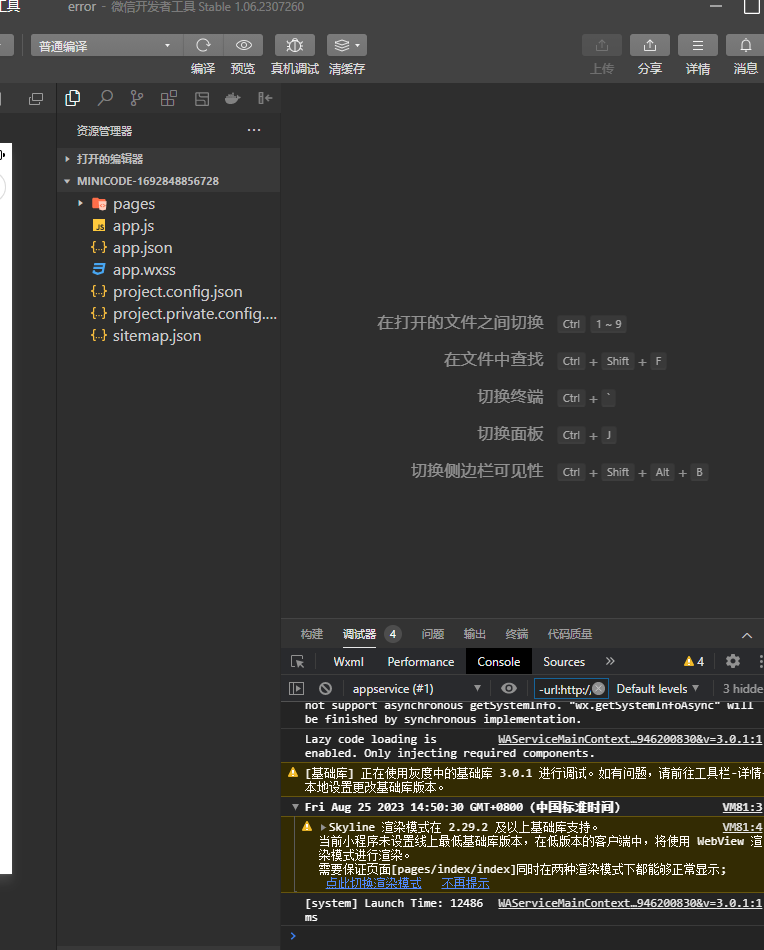Open project.config.json file
764x950 pixels.
(168, 291)
